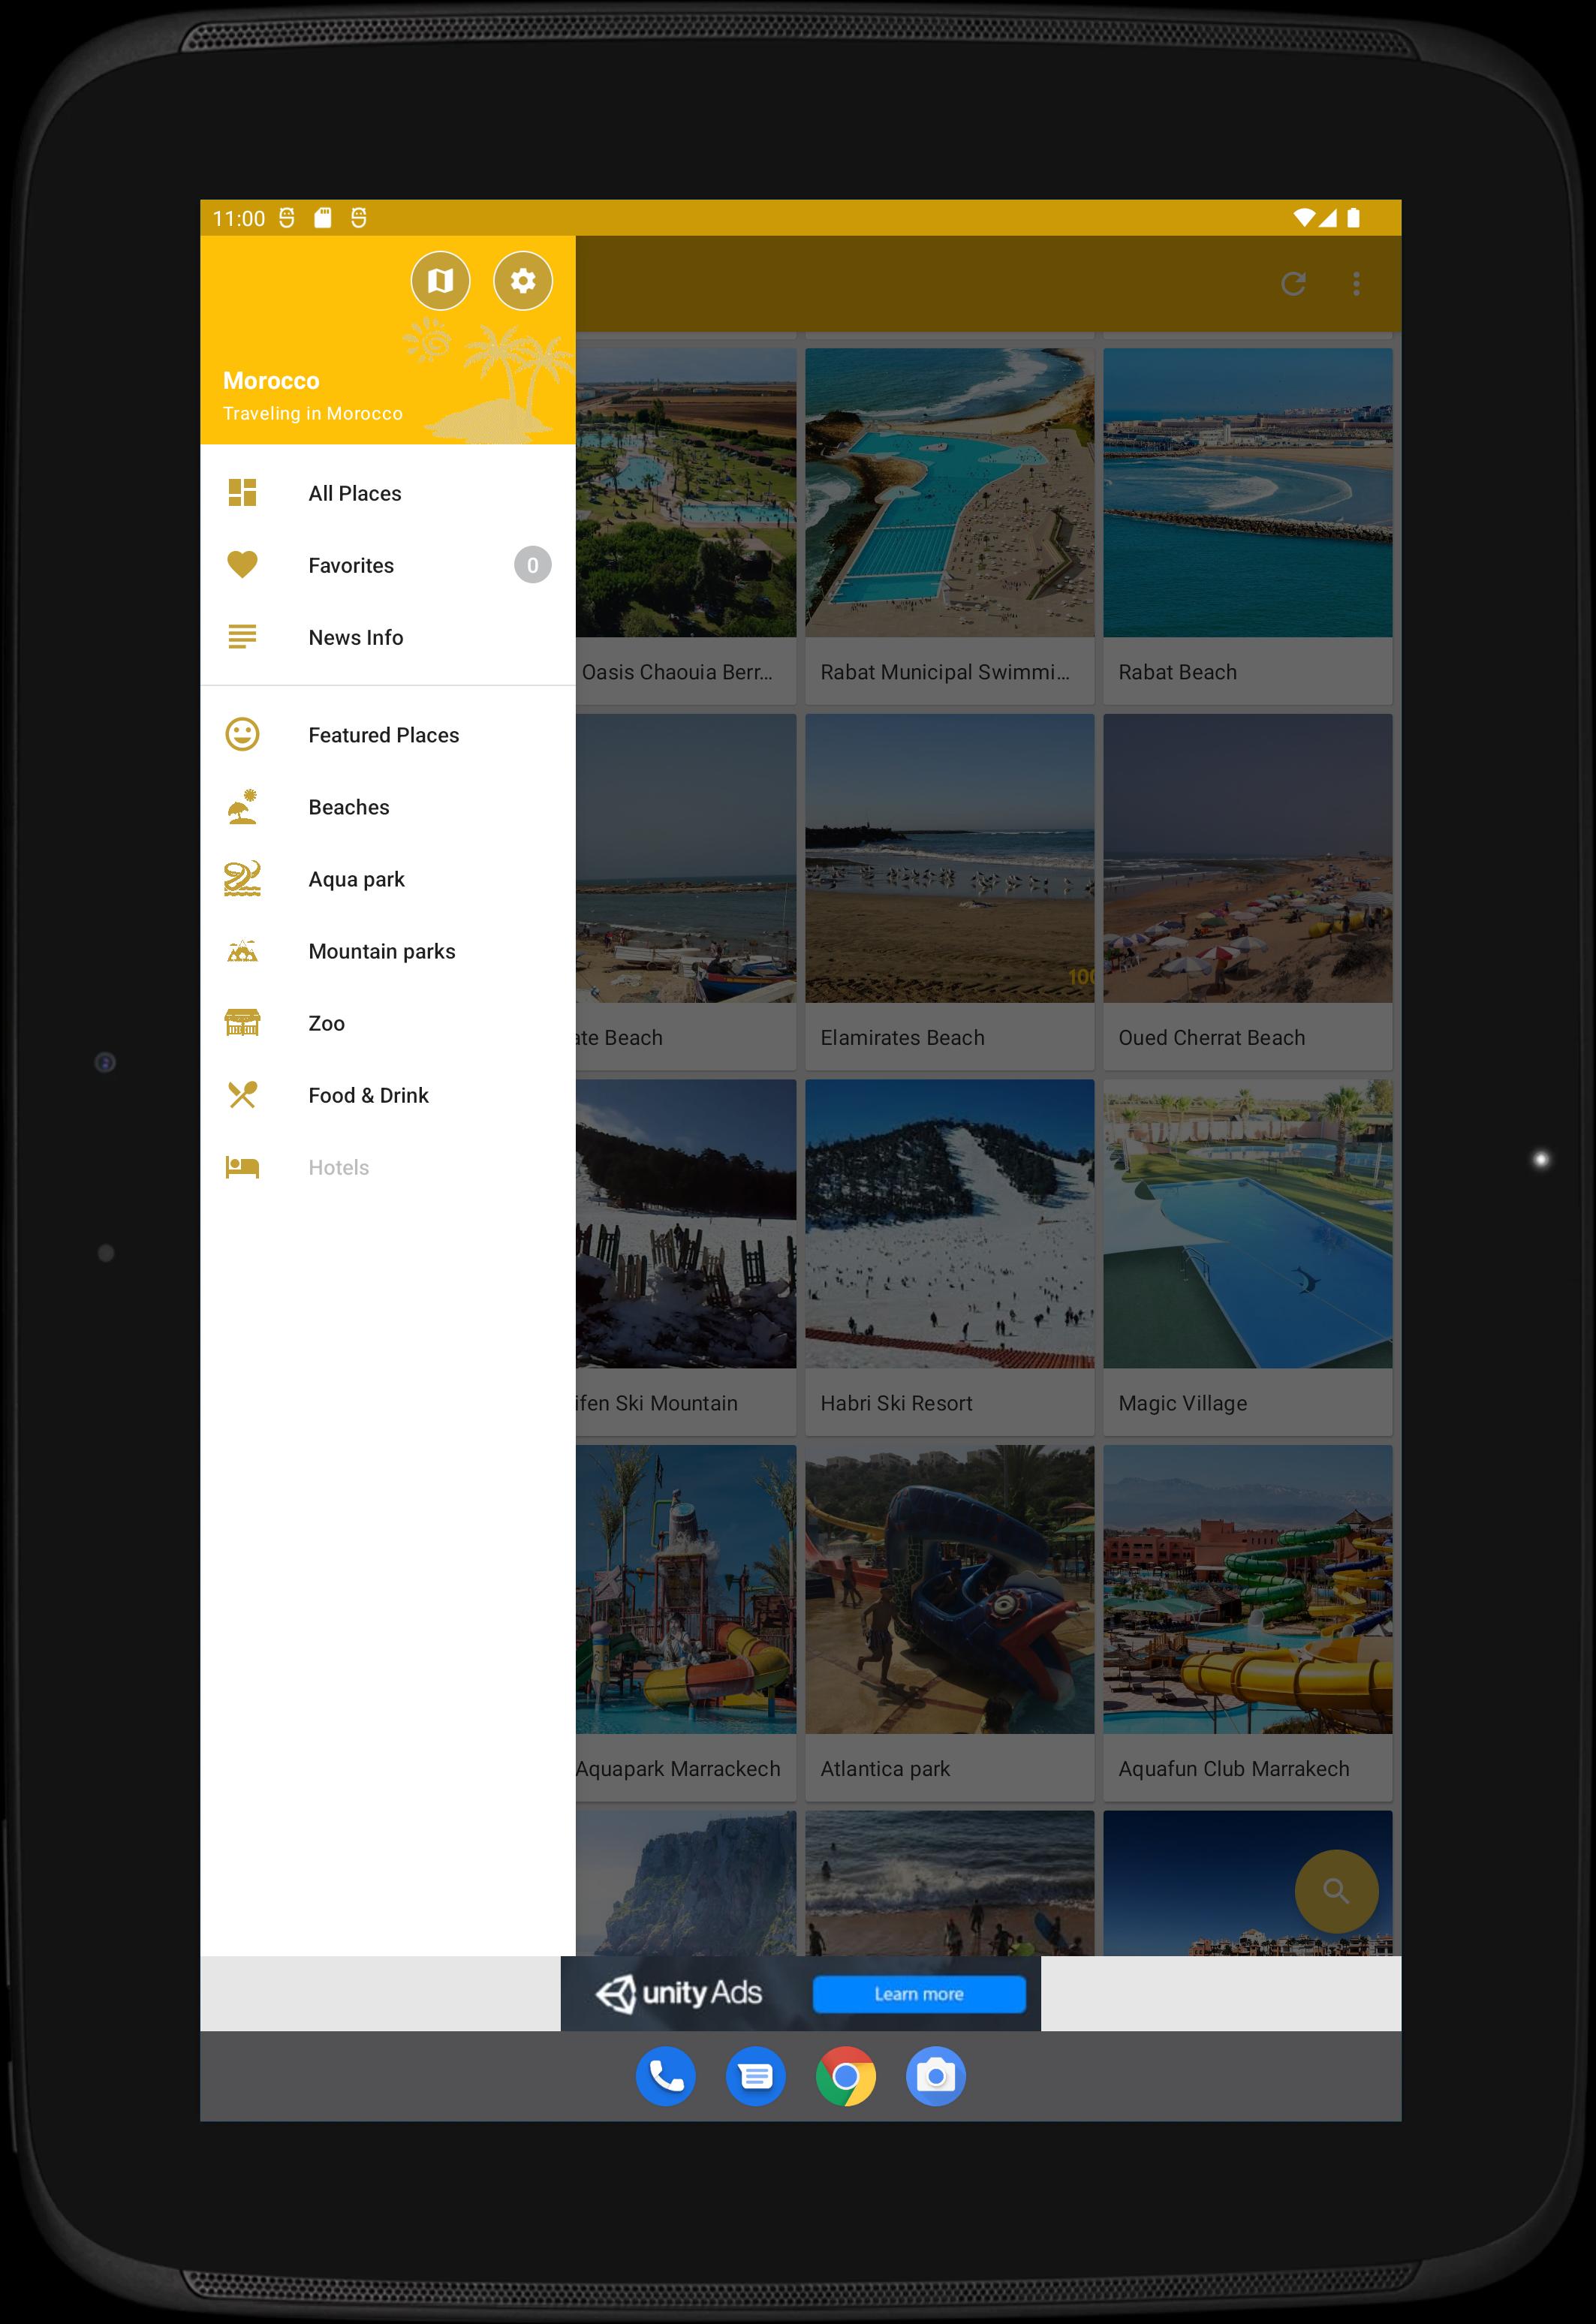This screenshot has height=2324, width=1596.
Task: Open News Info section
Action: pos(388,637)
